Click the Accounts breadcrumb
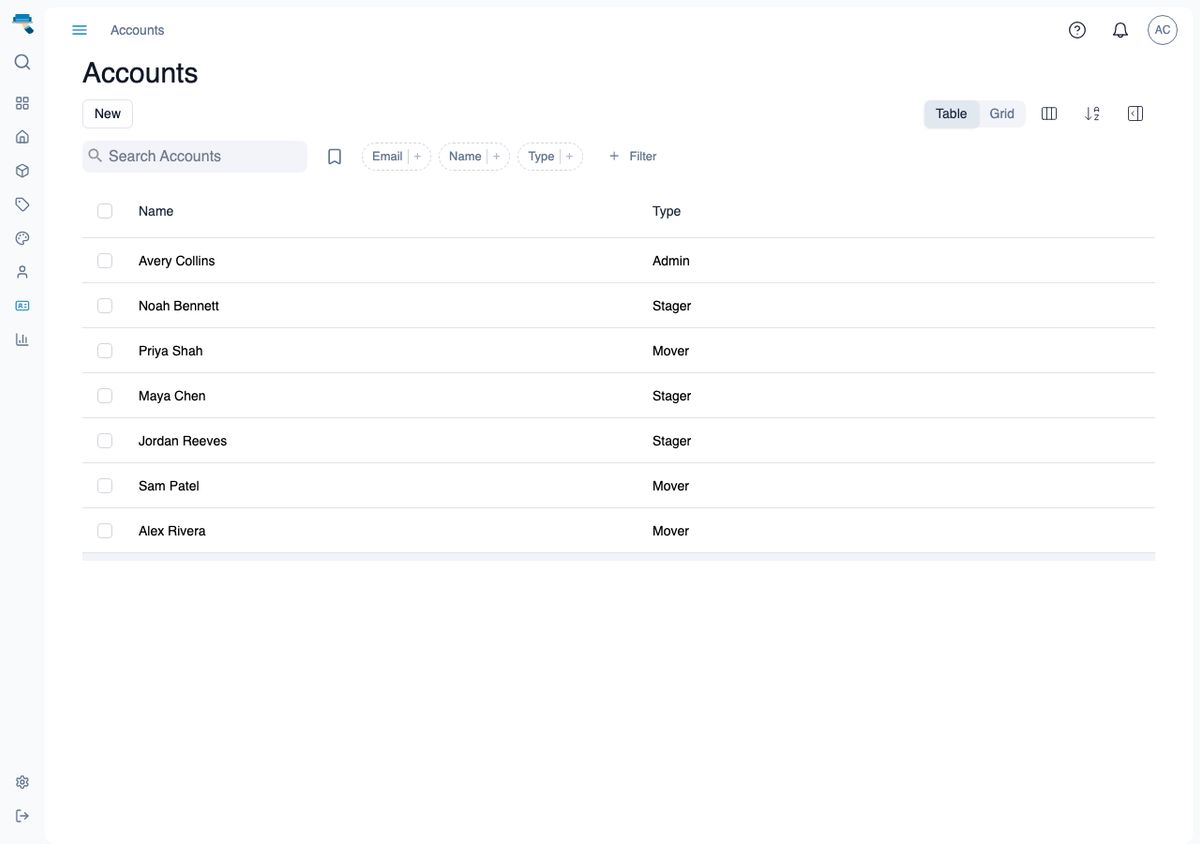Viewport: 1200px width, 844px height. pyautogui.click(x=137, y=30)
